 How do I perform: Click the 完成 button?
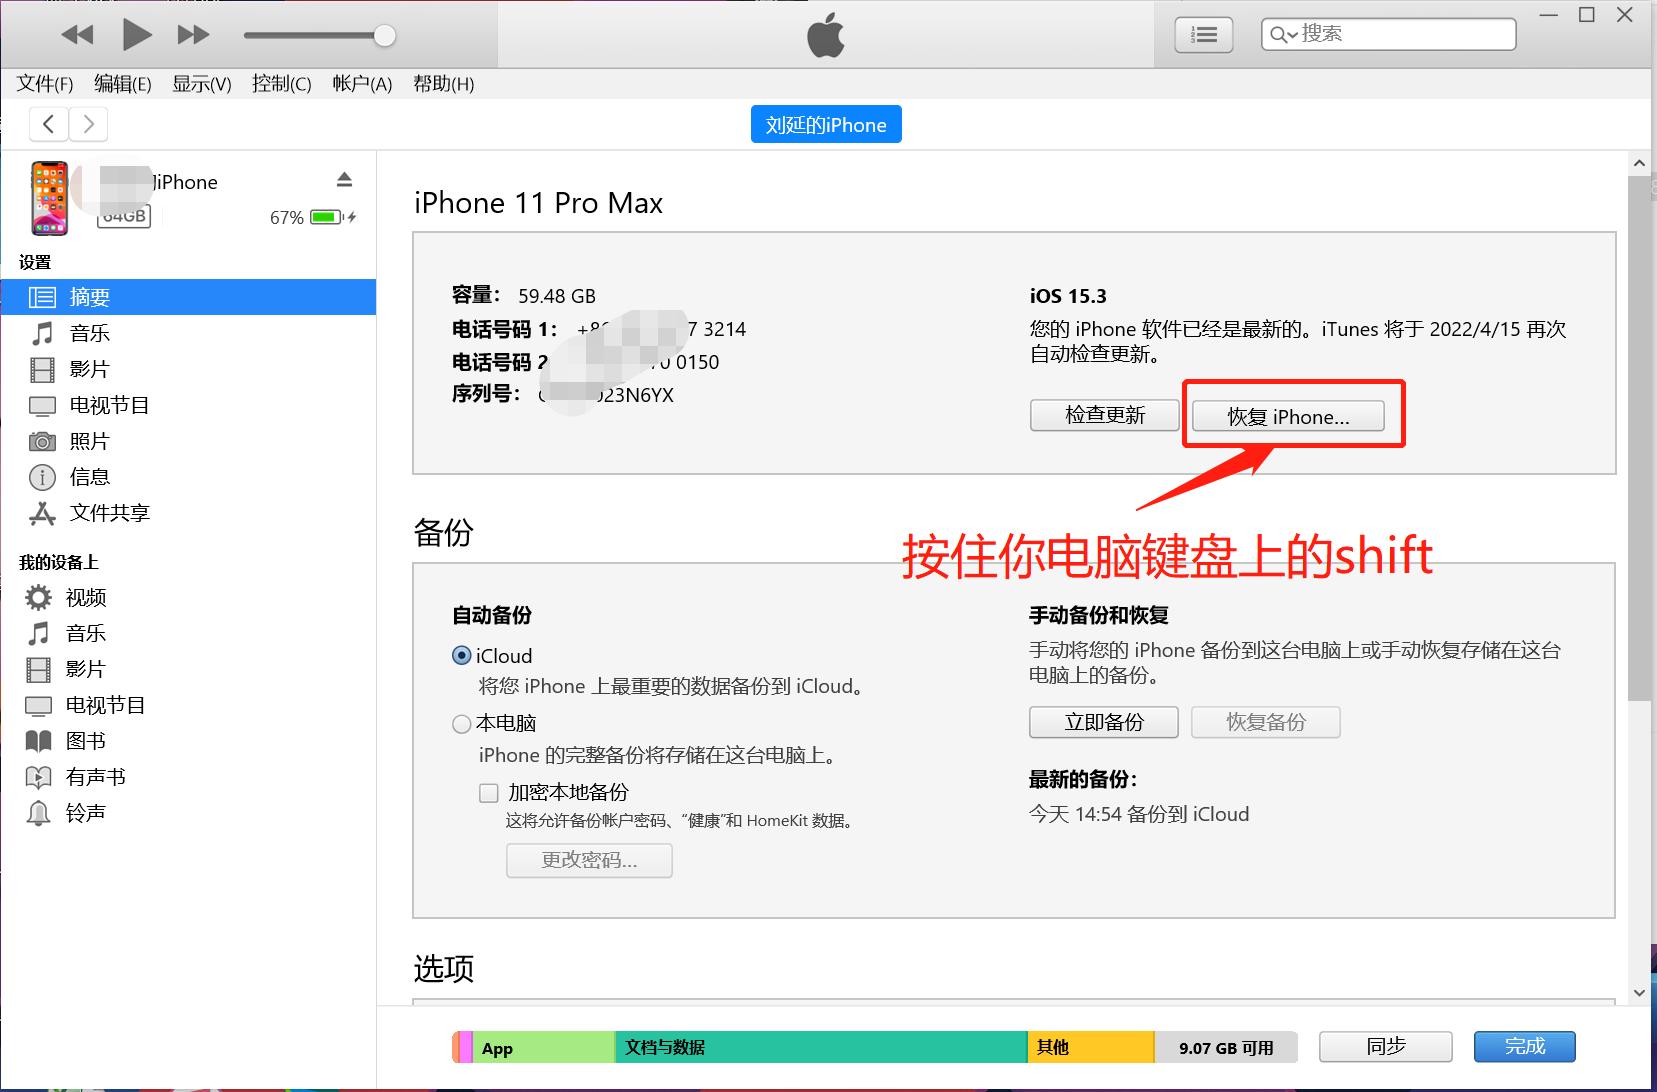pos(1525,1046)
